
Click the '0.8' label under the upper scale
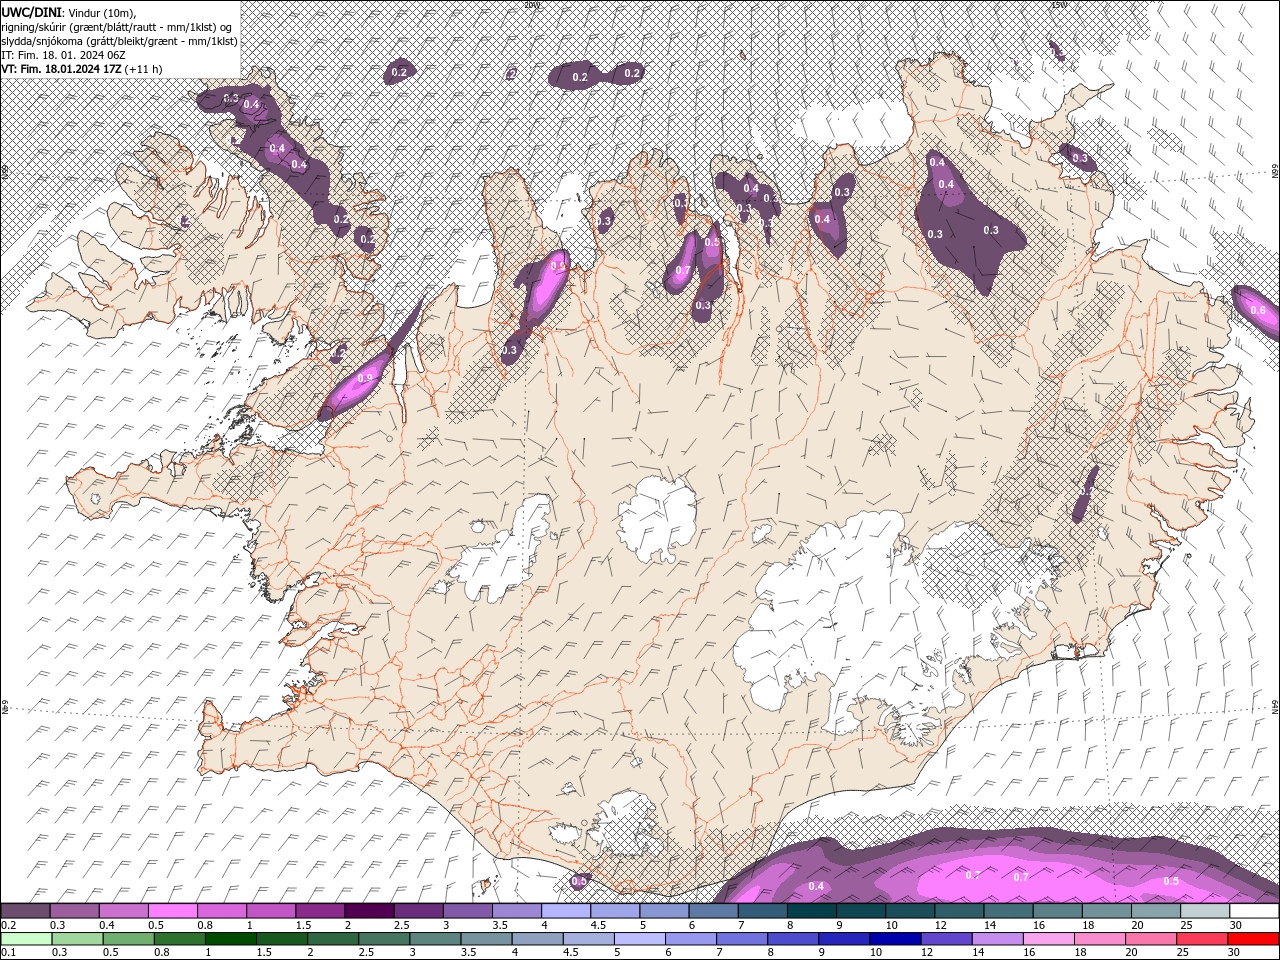click(205, 925)
